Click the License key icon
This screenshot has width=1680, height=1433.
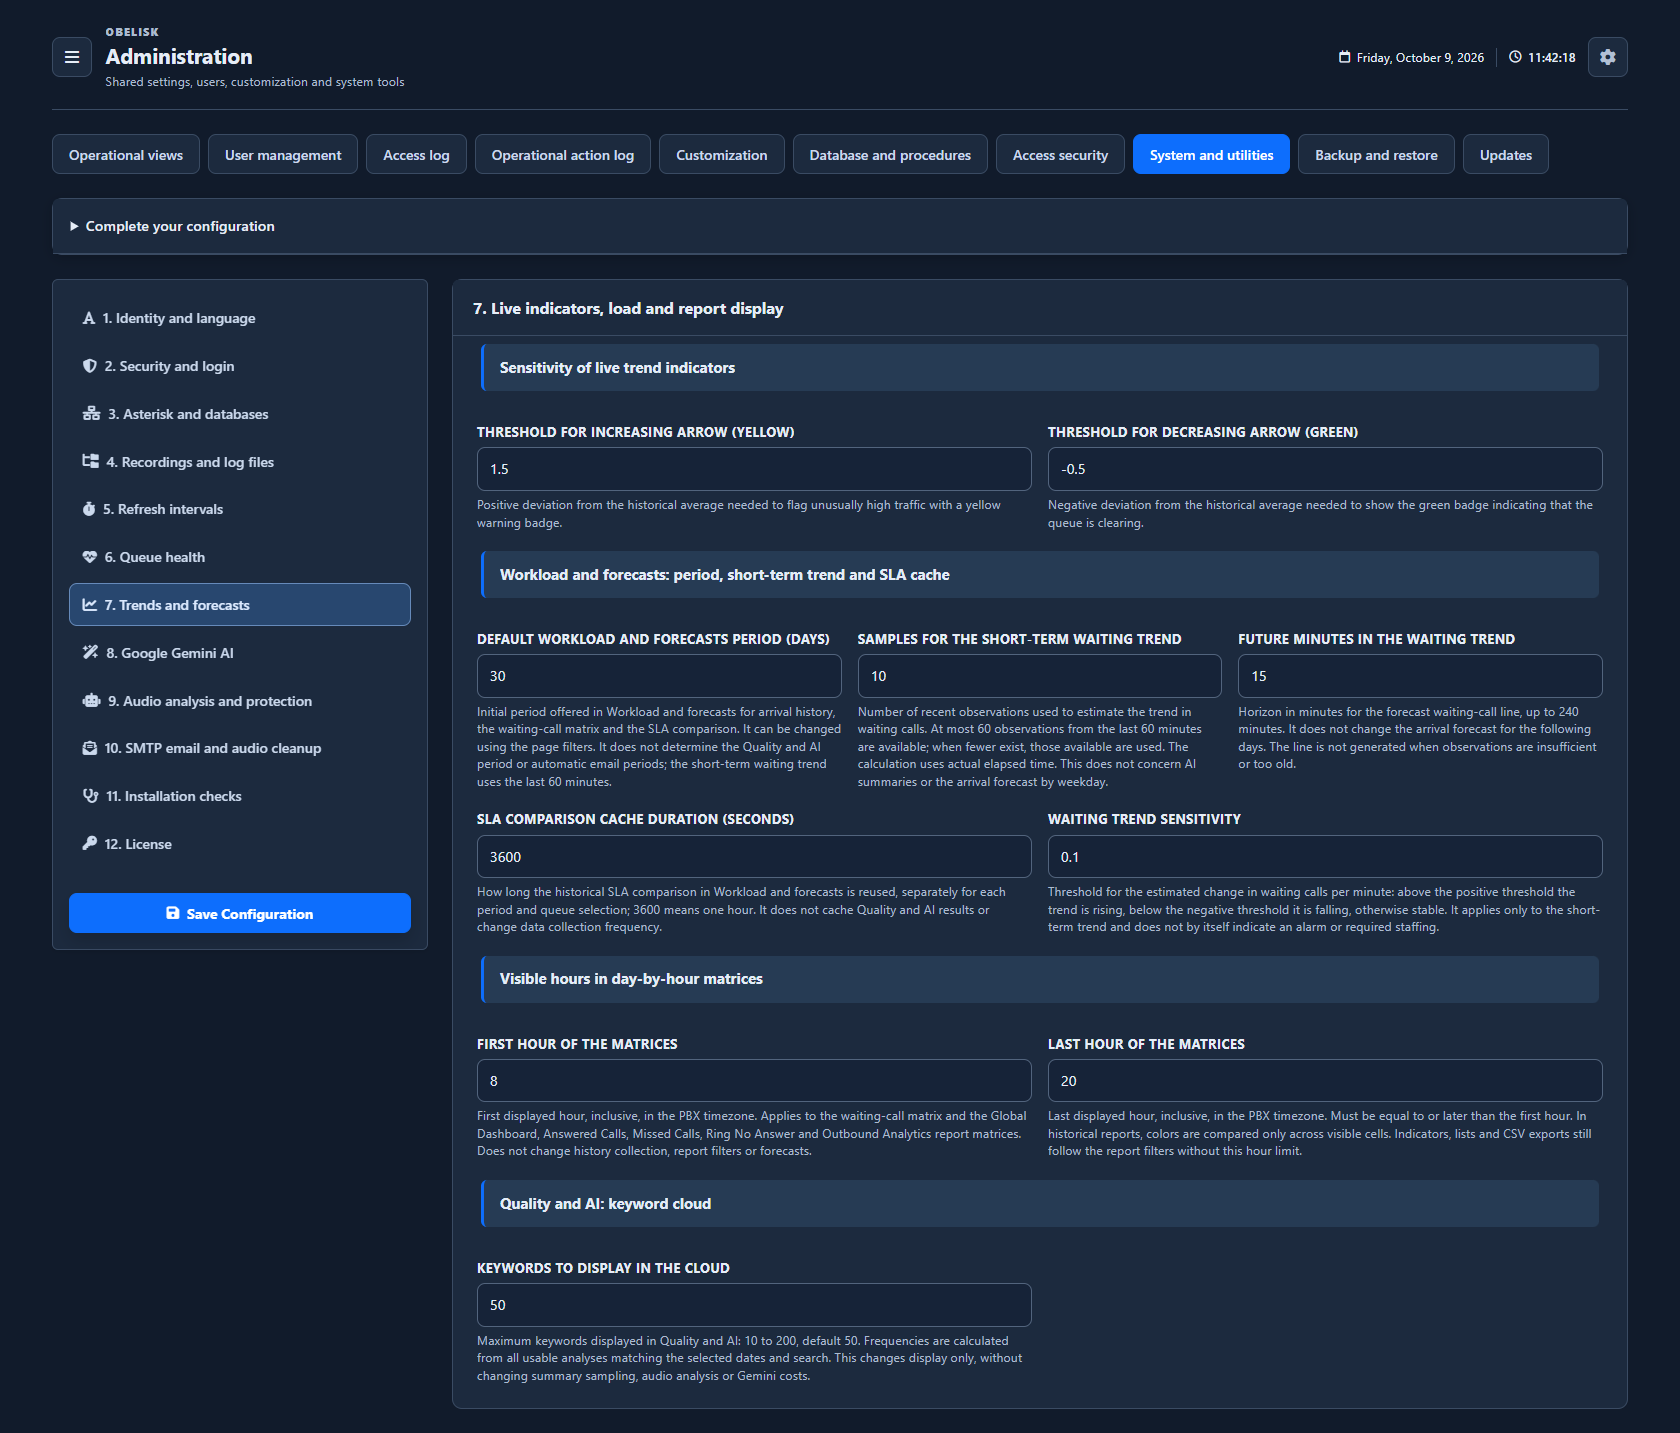pos(90,844)
